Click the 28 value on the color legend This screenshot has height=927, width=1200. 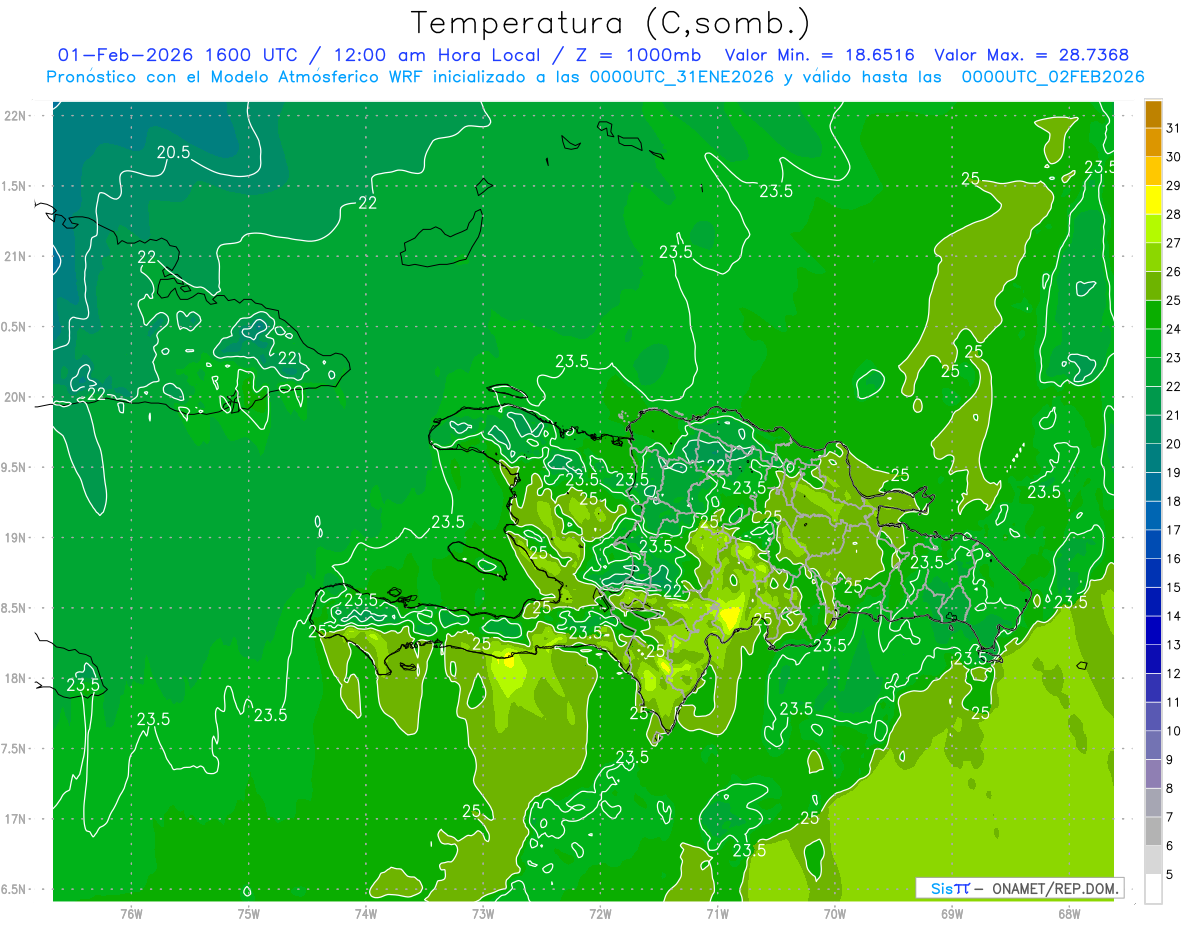[x=1174, y=214]
